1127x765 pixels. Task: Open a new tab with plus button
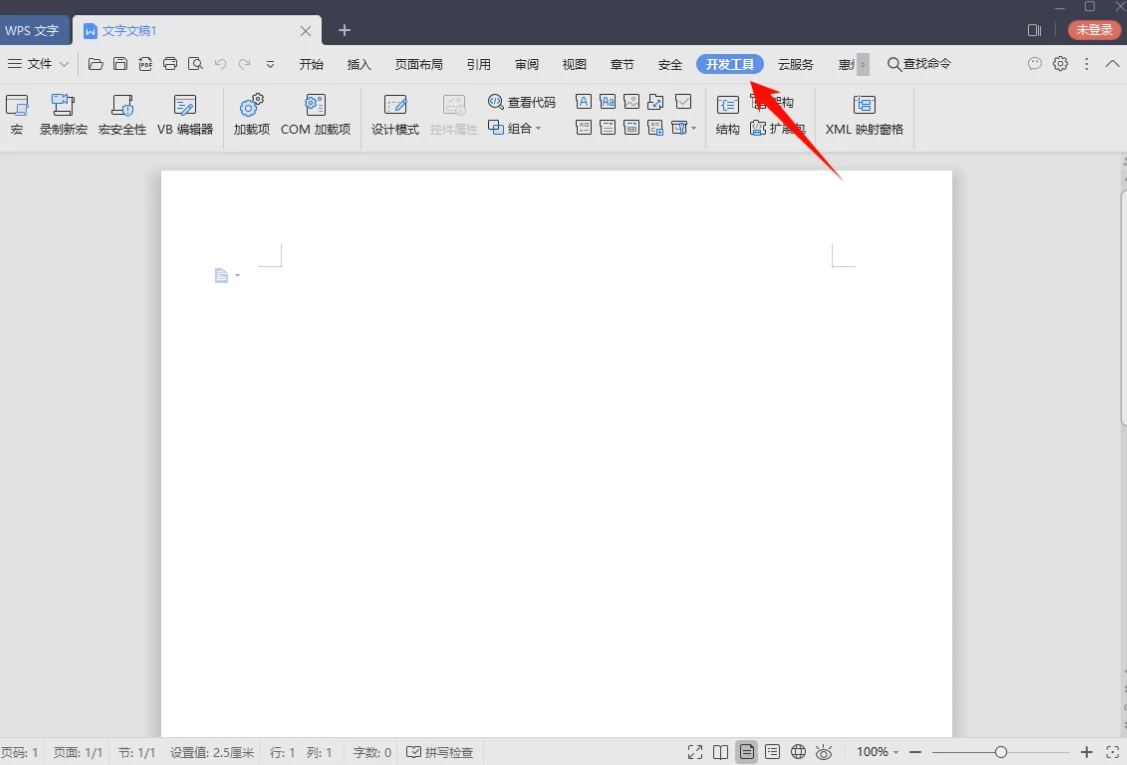pyautogui.click(x=344, y=30)
